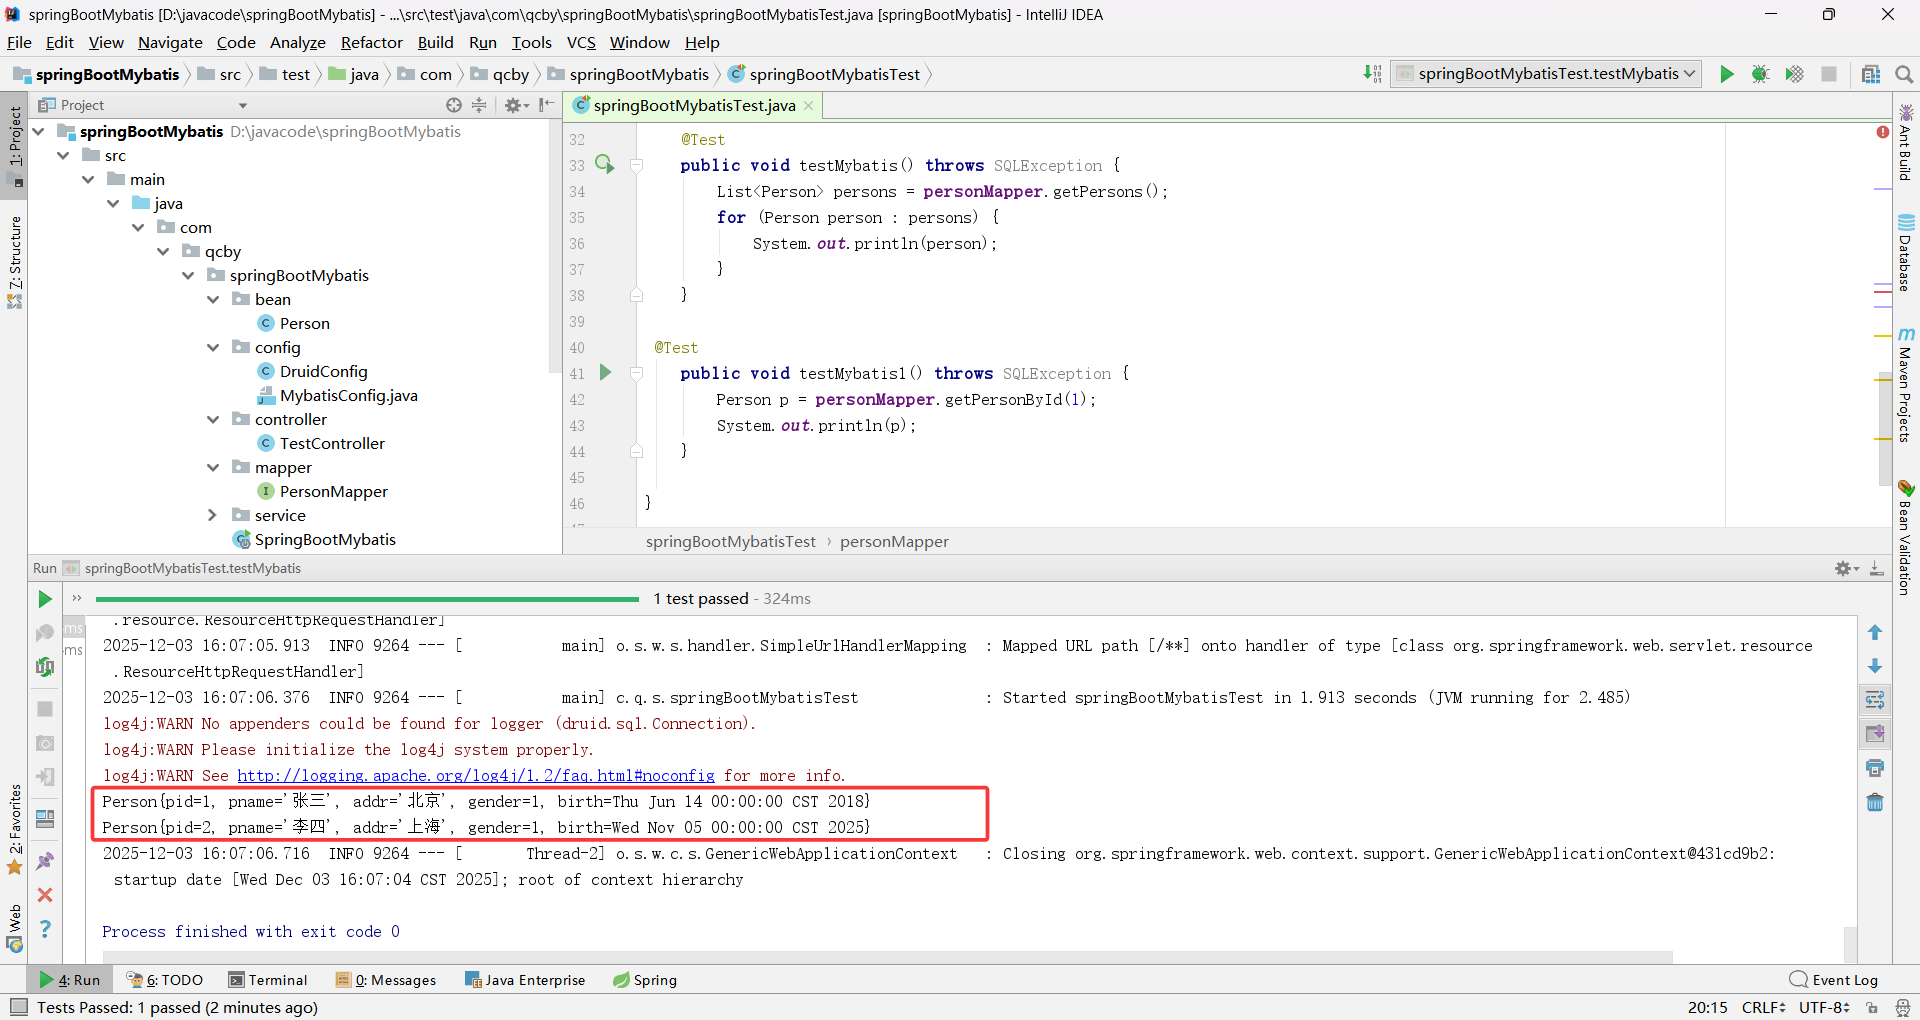Open the run configuration dropdown
1920x1020 pixels.
(x=1546, y=74)
